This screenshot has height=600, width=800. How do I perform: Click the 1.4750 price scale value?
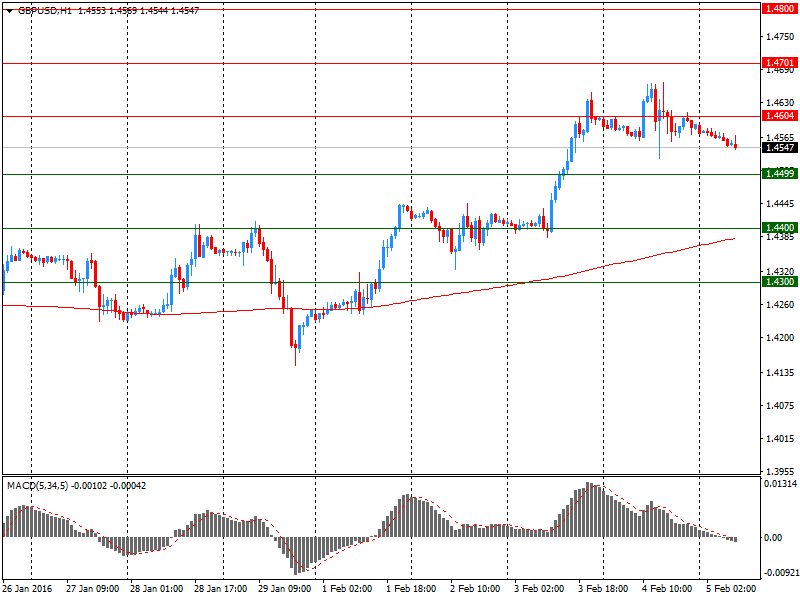click(x=780, y=37)
